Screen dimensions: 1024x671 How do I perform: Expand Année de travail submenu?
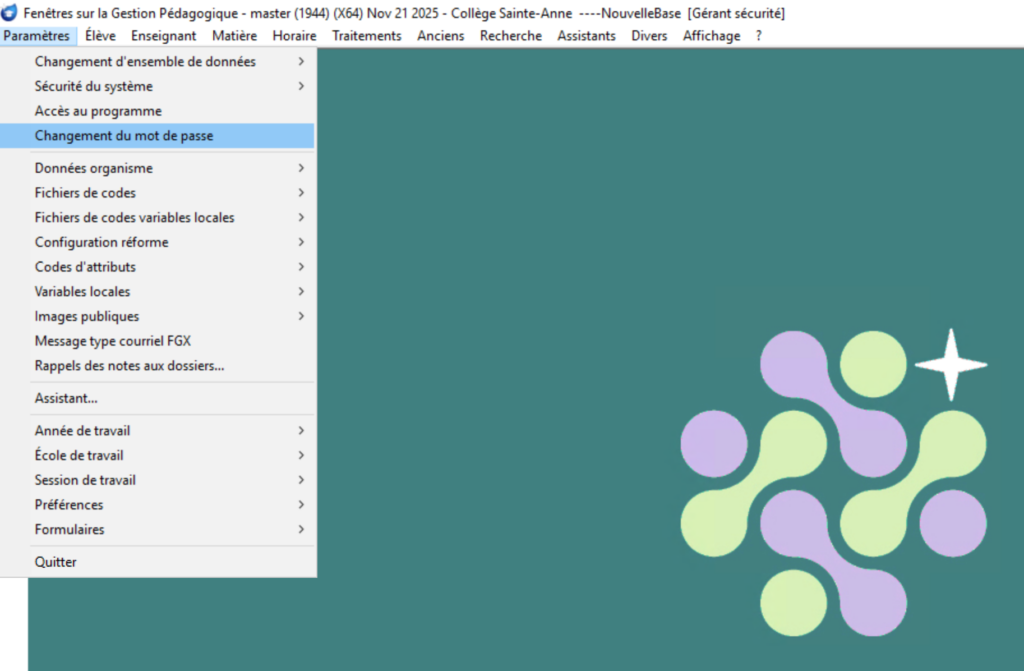pyautogui.click(x=82, y=431)
